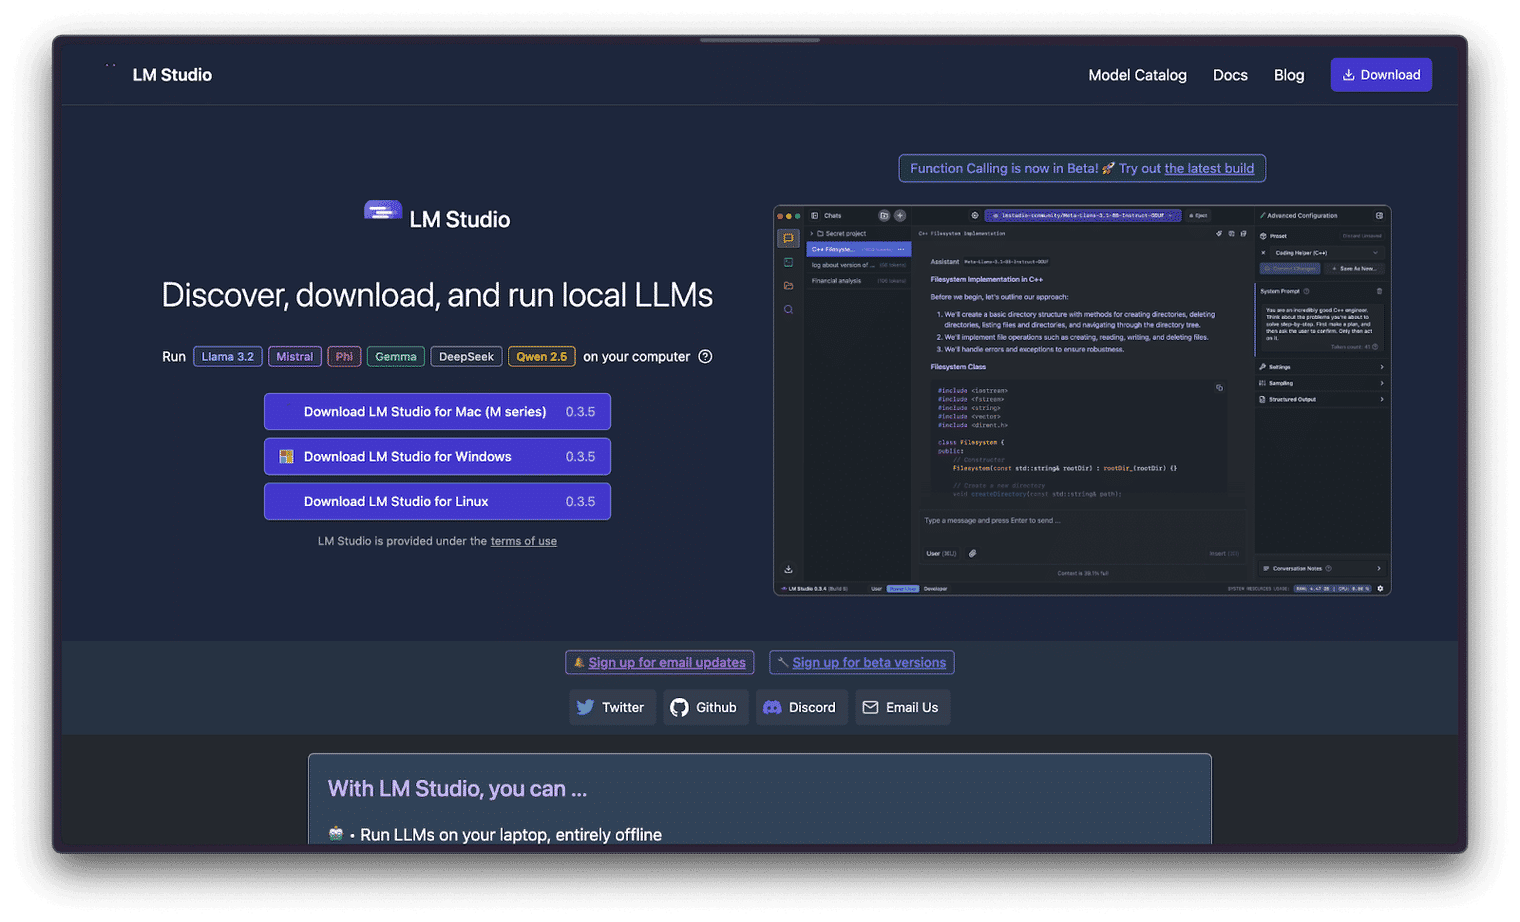Switch to Power User mode in the status bar
Image resolution: width=1520 pixels, height=922 pixels.
[903, 589]
